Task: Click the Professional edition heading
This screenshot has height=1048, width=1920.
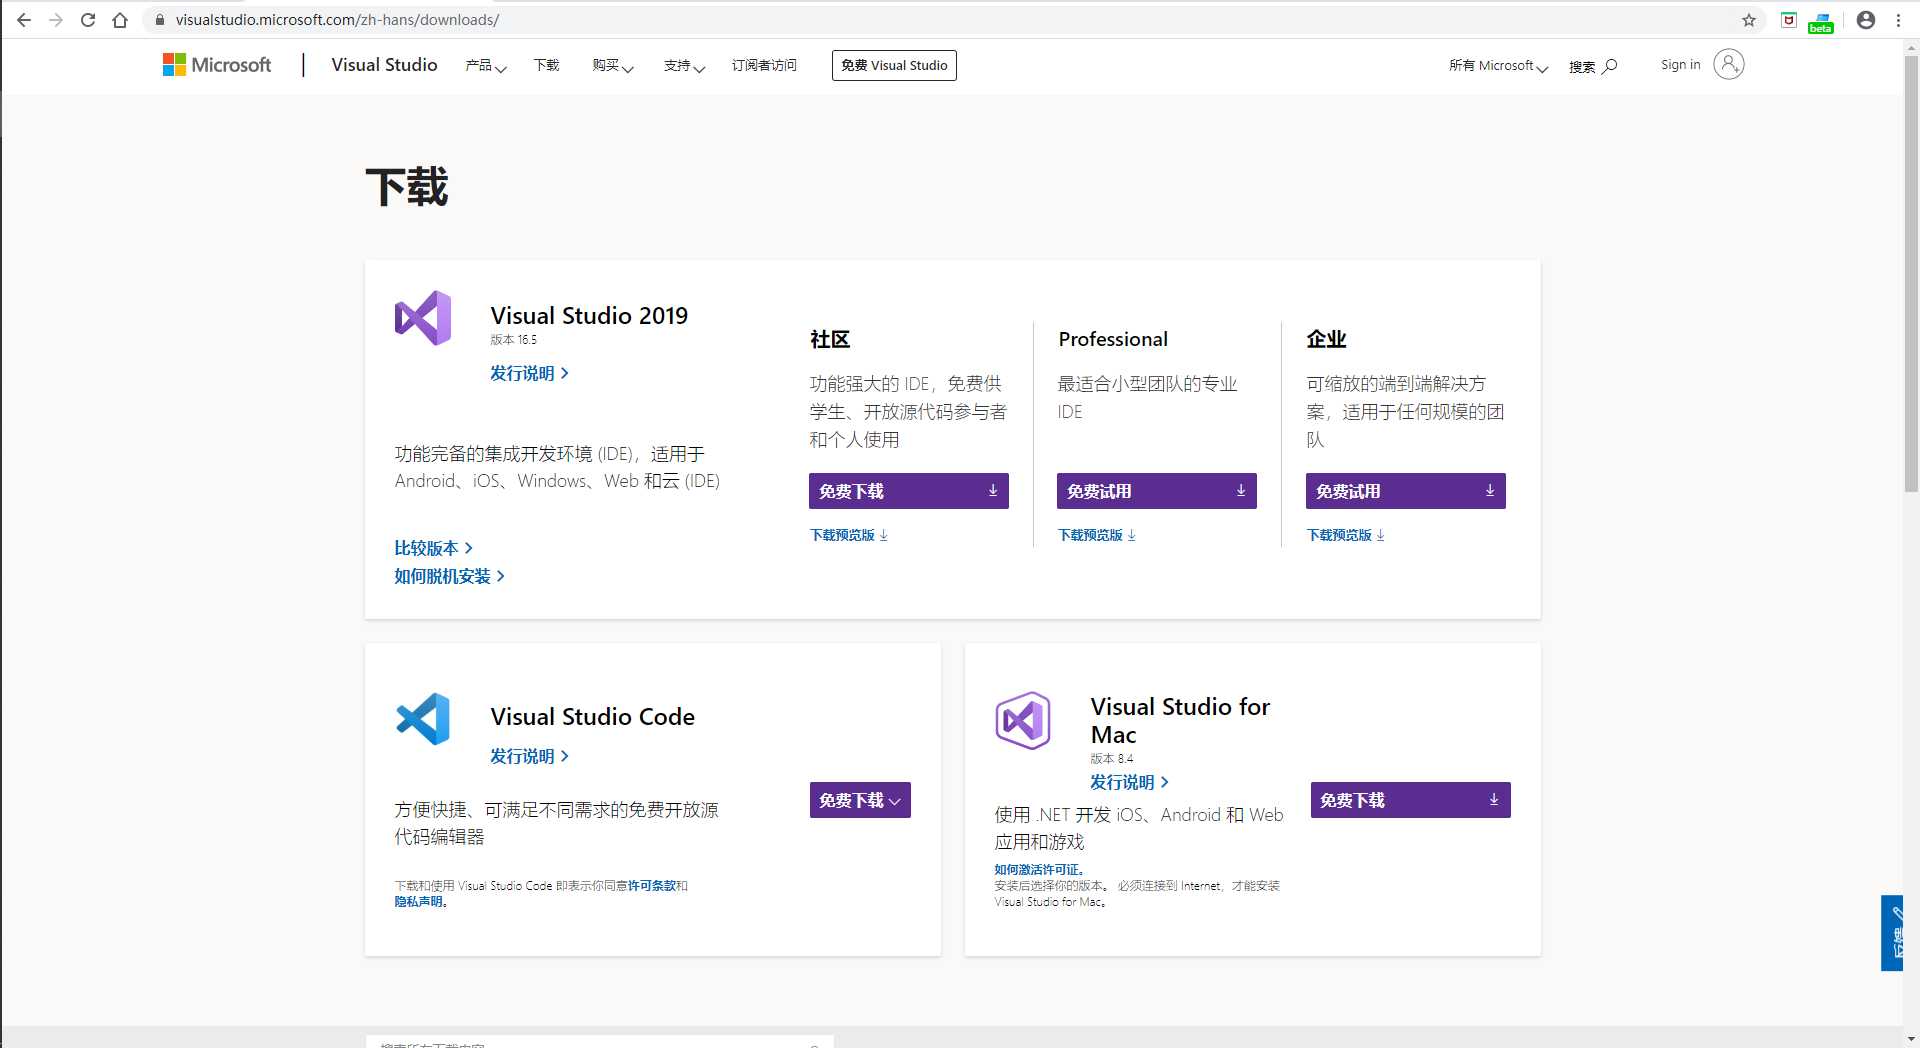Action: click(x=1113, y=339)
